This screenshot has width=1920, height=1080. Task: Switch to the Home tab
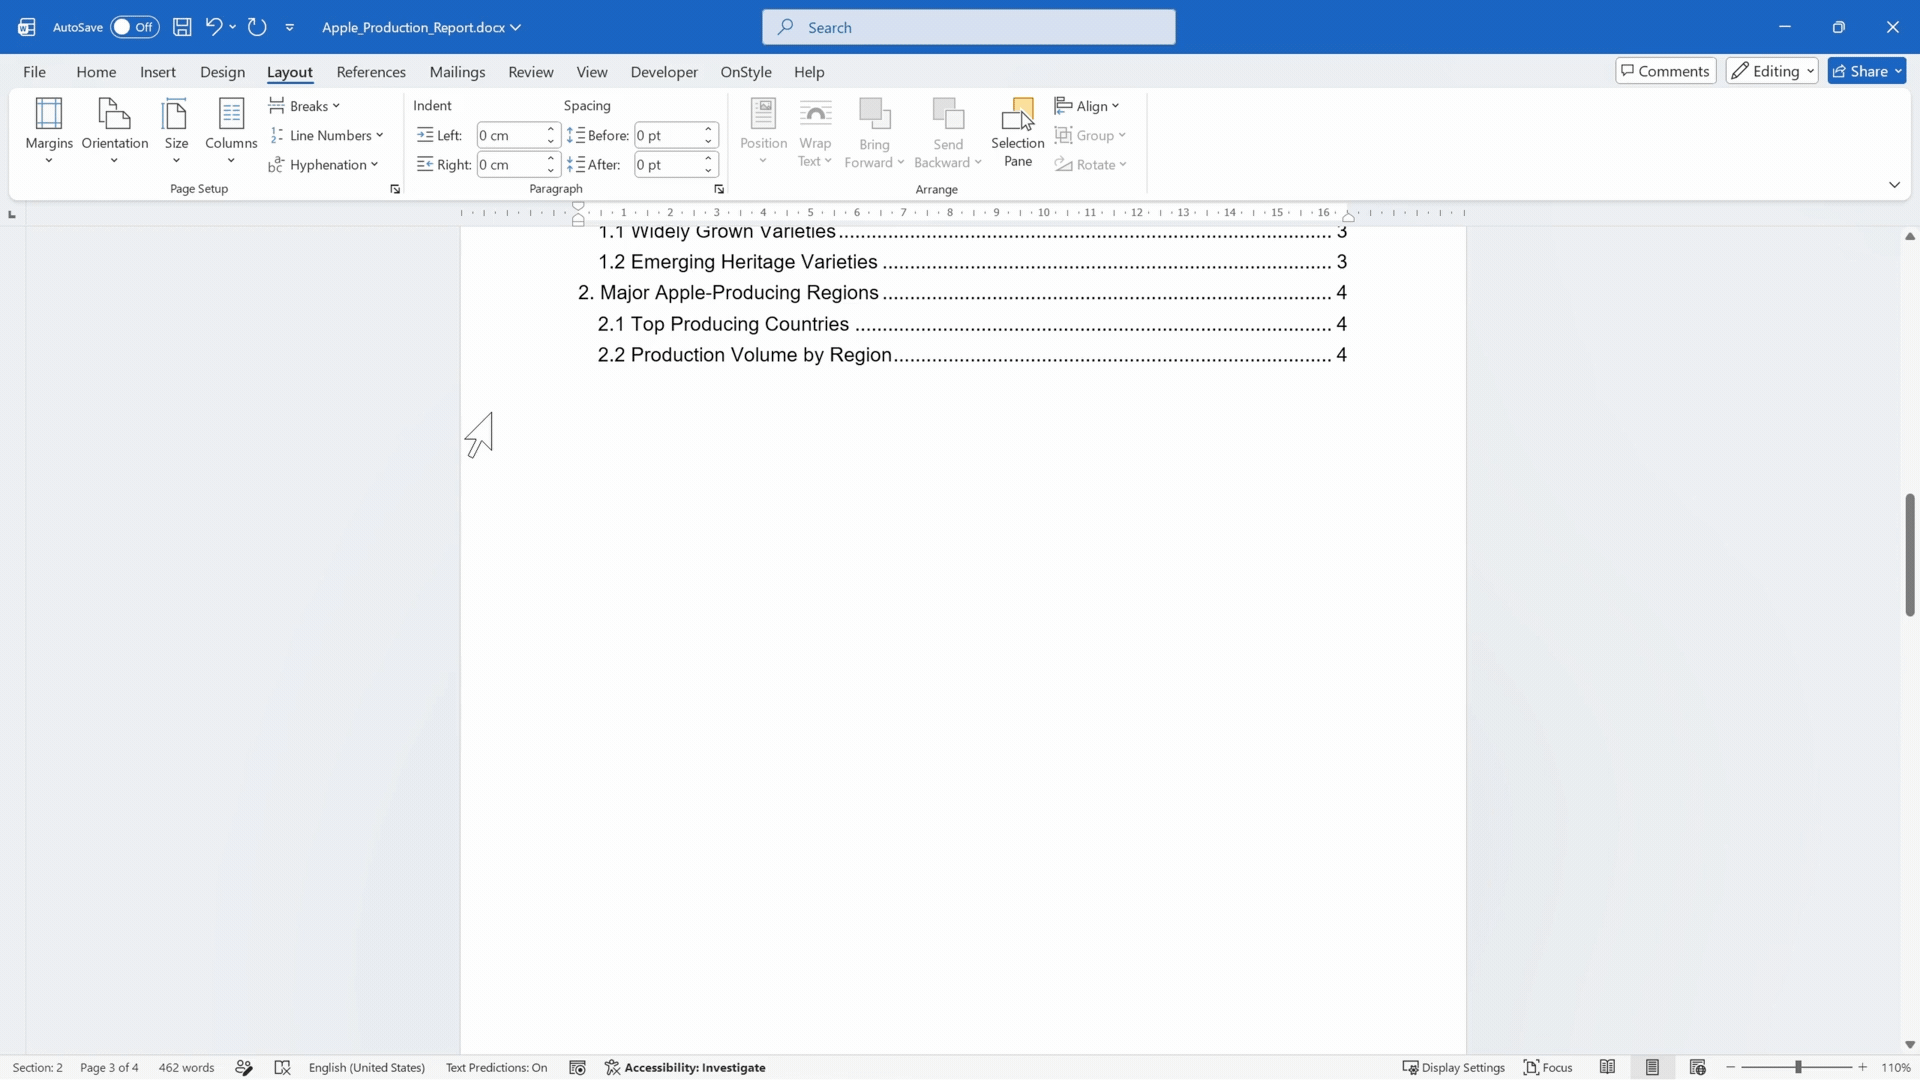96,72
